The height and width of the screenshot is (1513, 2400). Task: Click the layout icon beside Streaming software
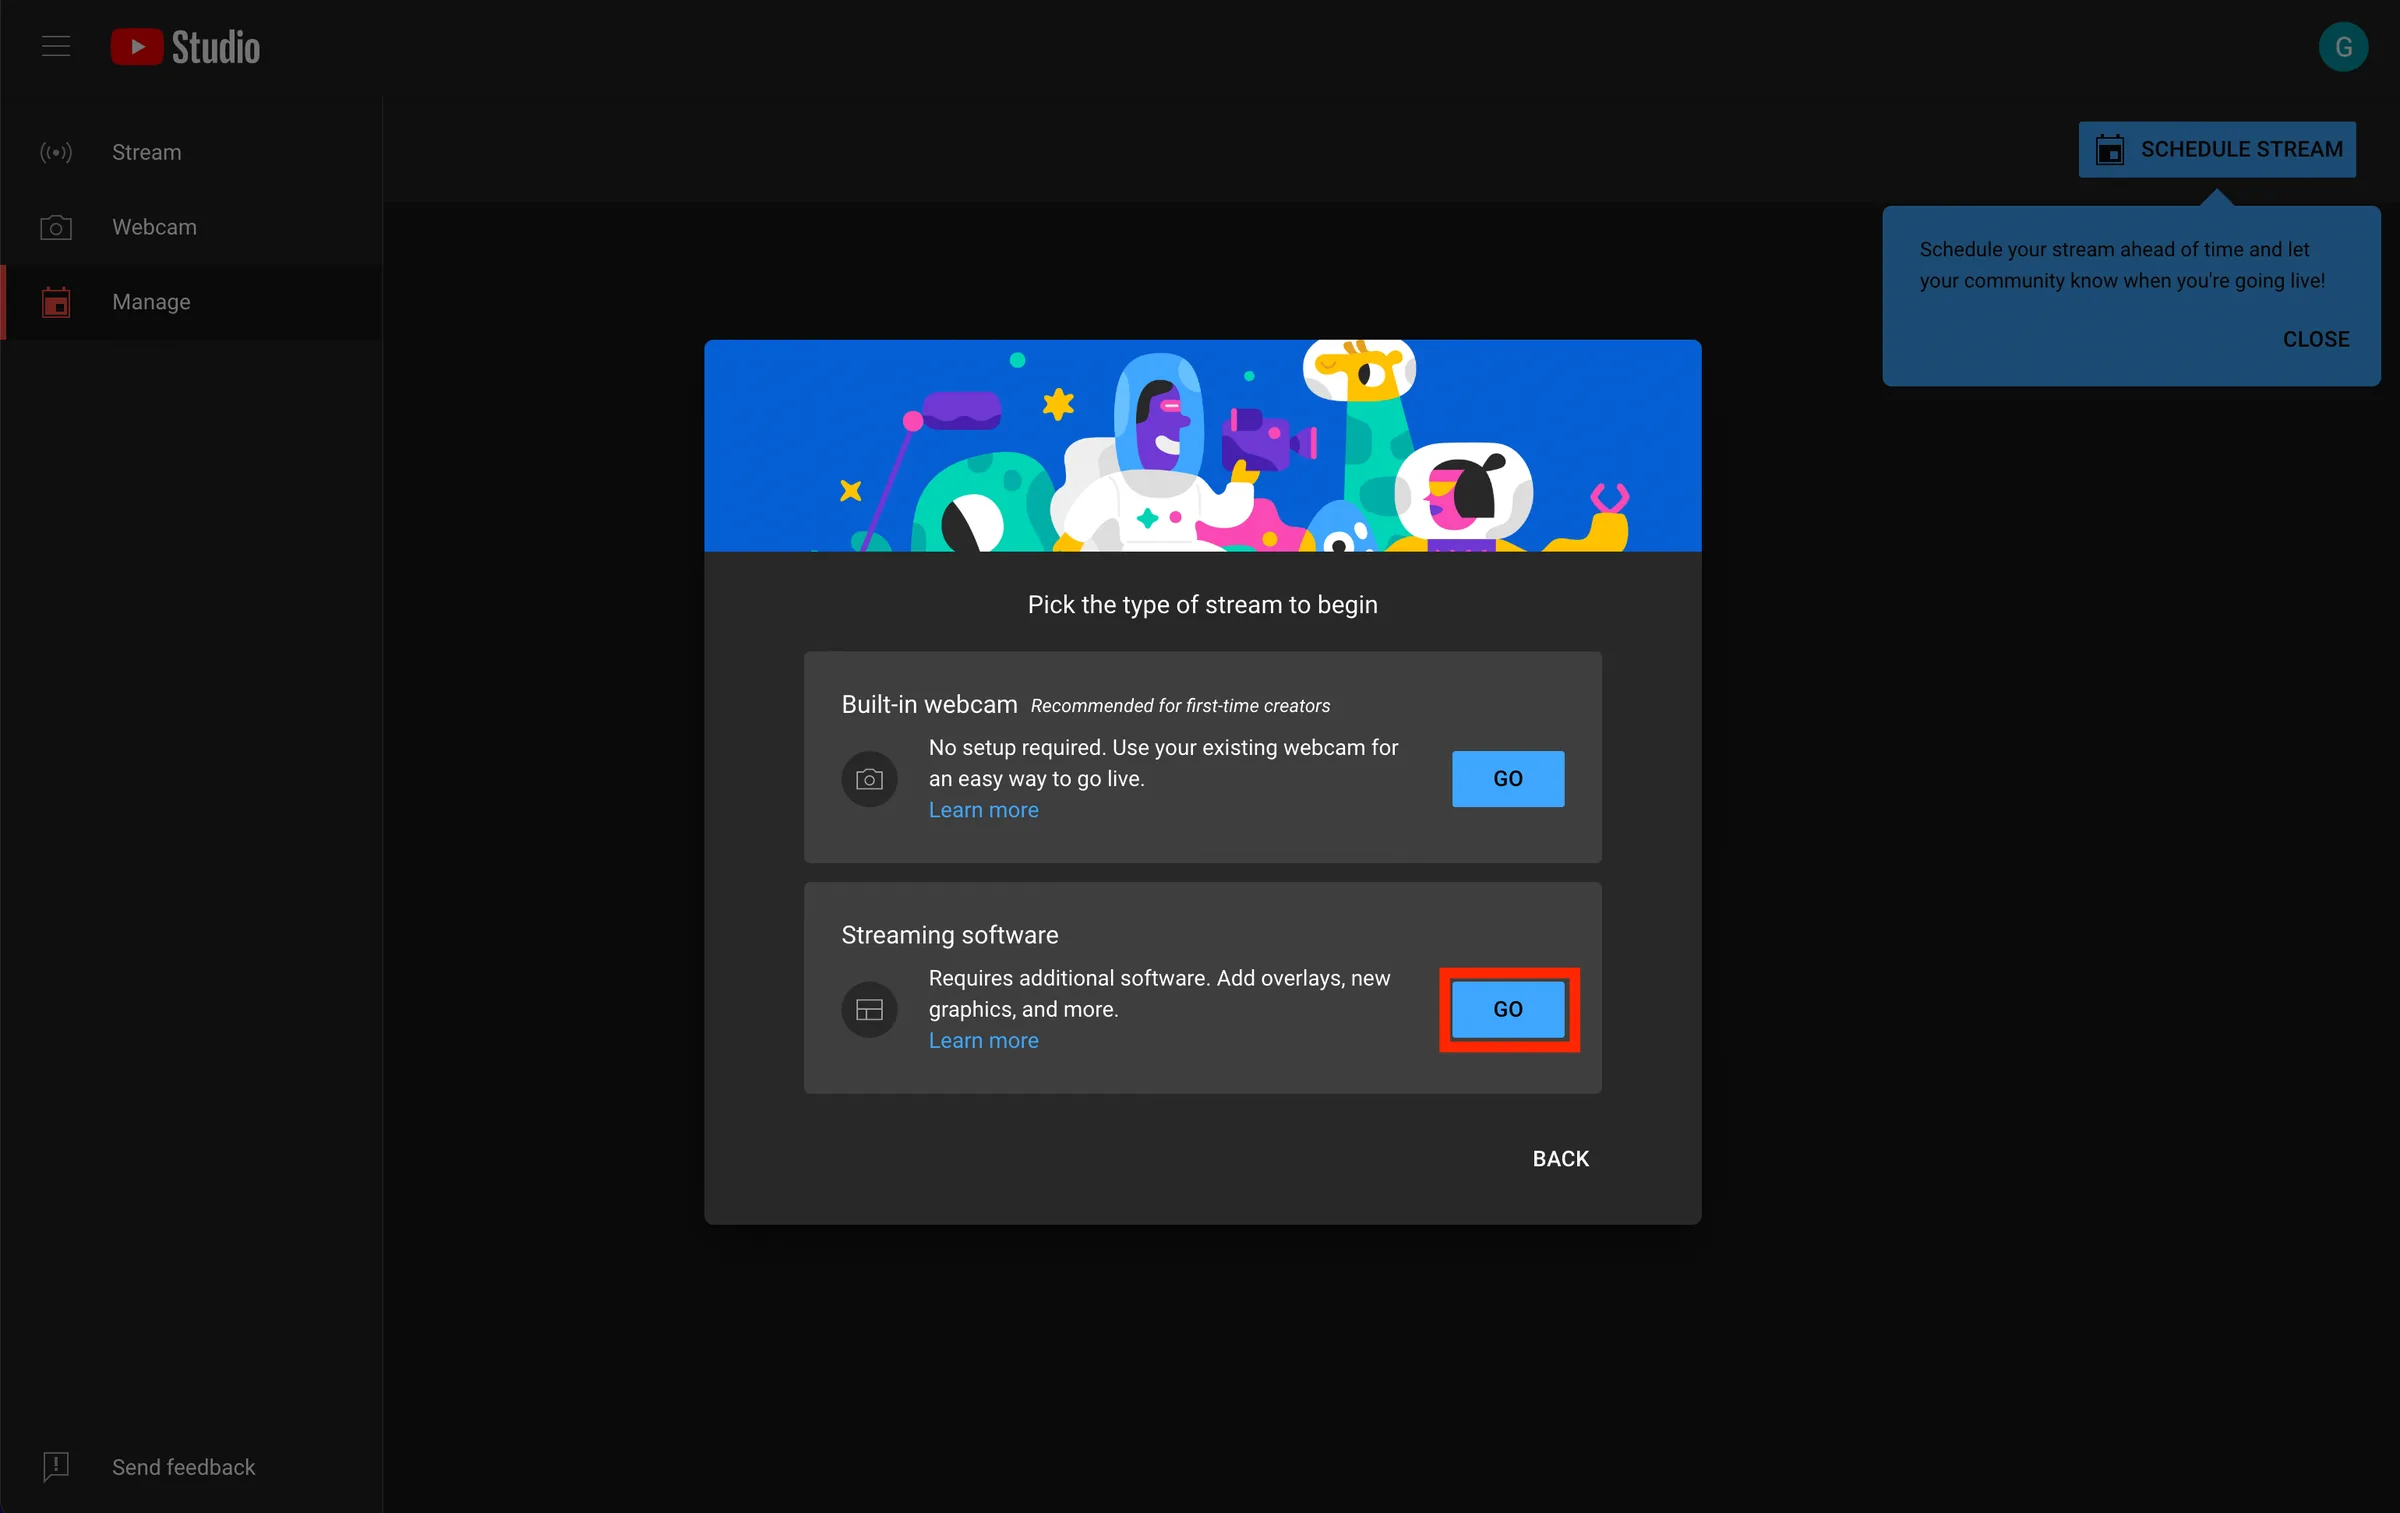pyautogui.click(x=869, y=1010)
